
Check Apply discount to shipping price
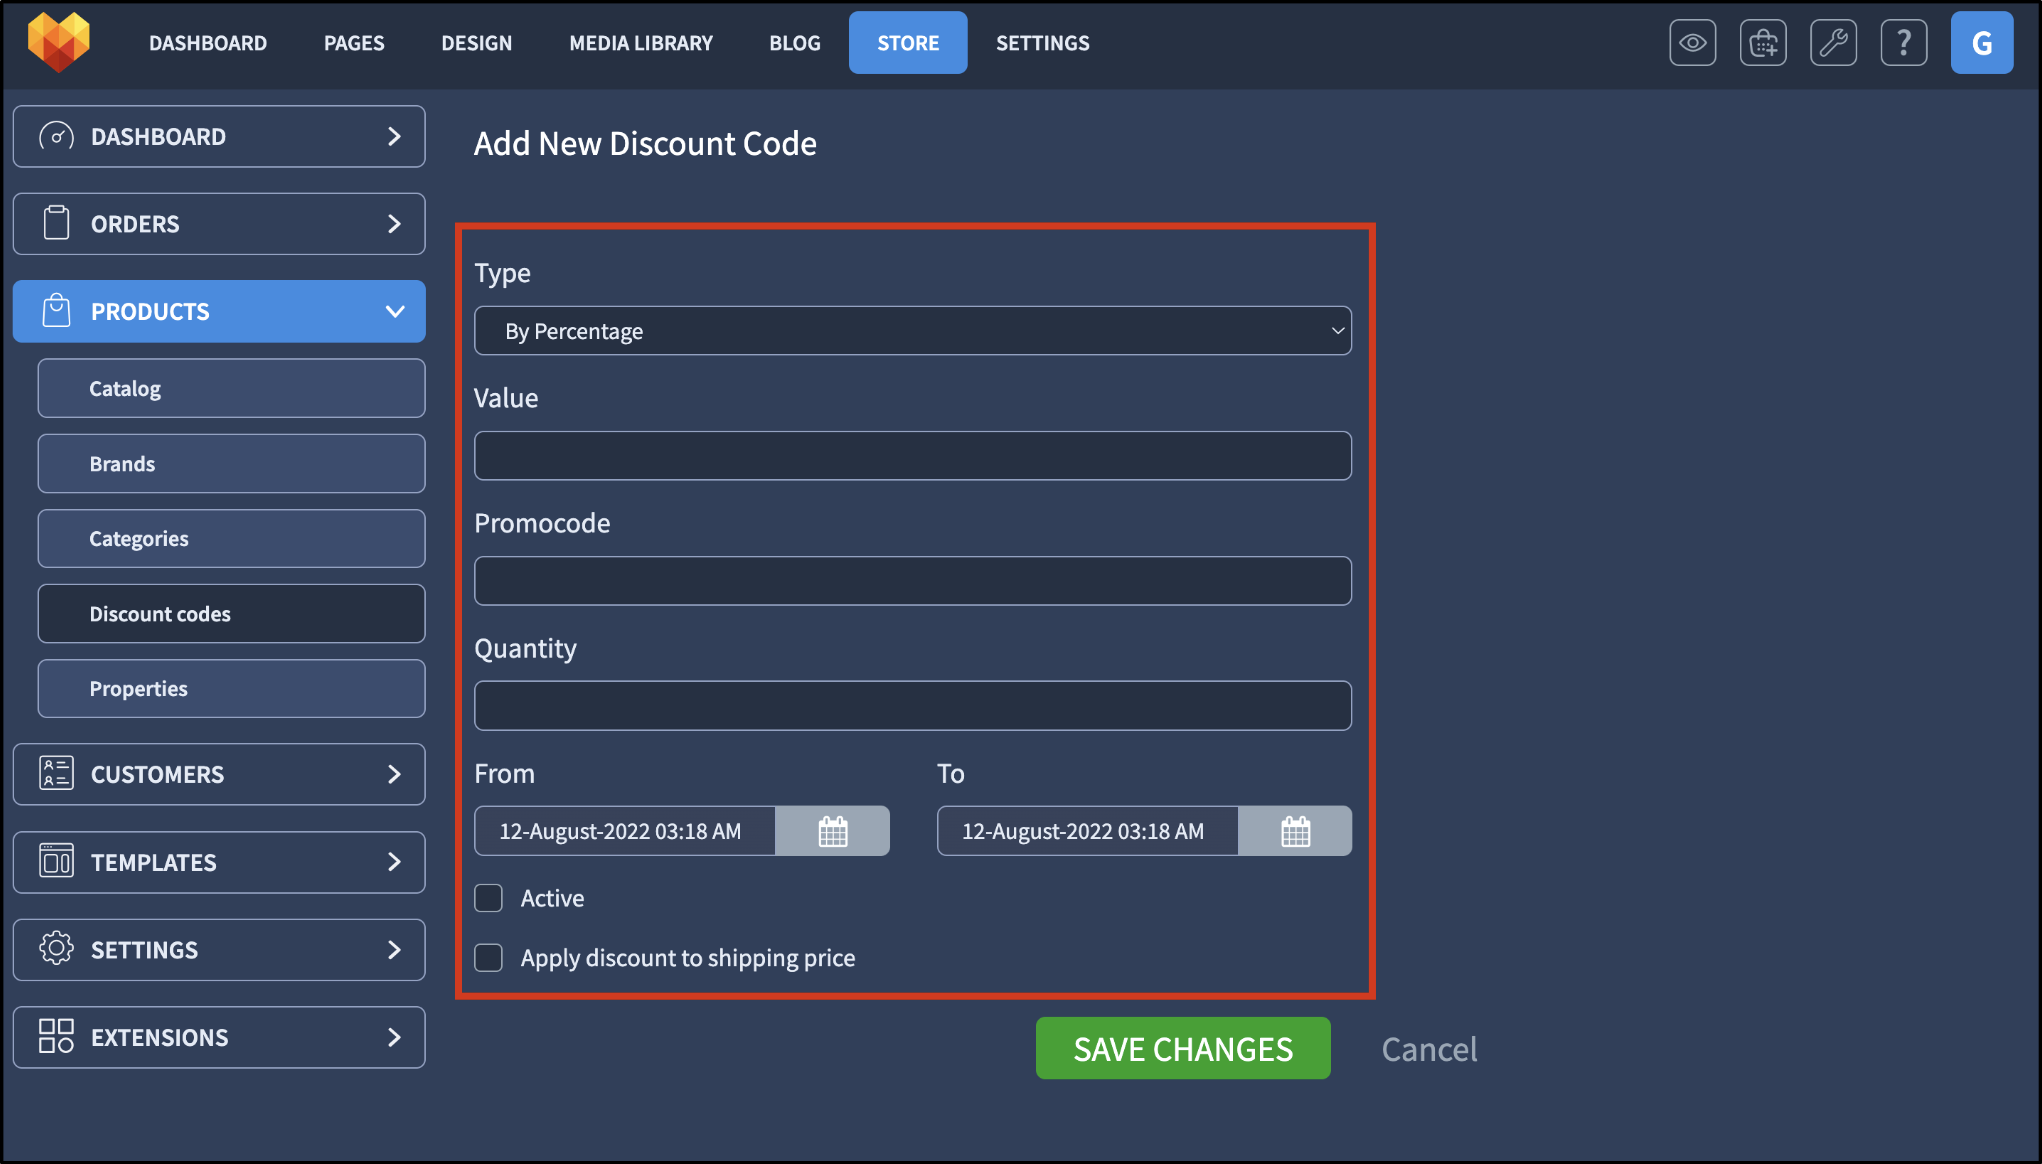pyautogui.click(x=489, y=957)
